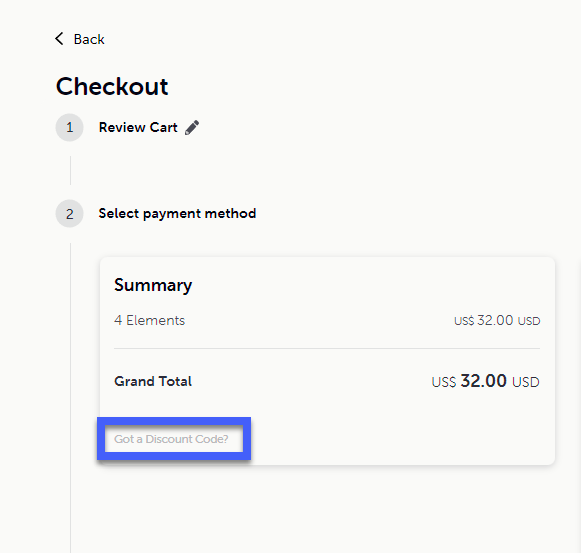Screen dimensions: 581x553
Task: Click the Review Cart step label
Action: pos(138,128)
